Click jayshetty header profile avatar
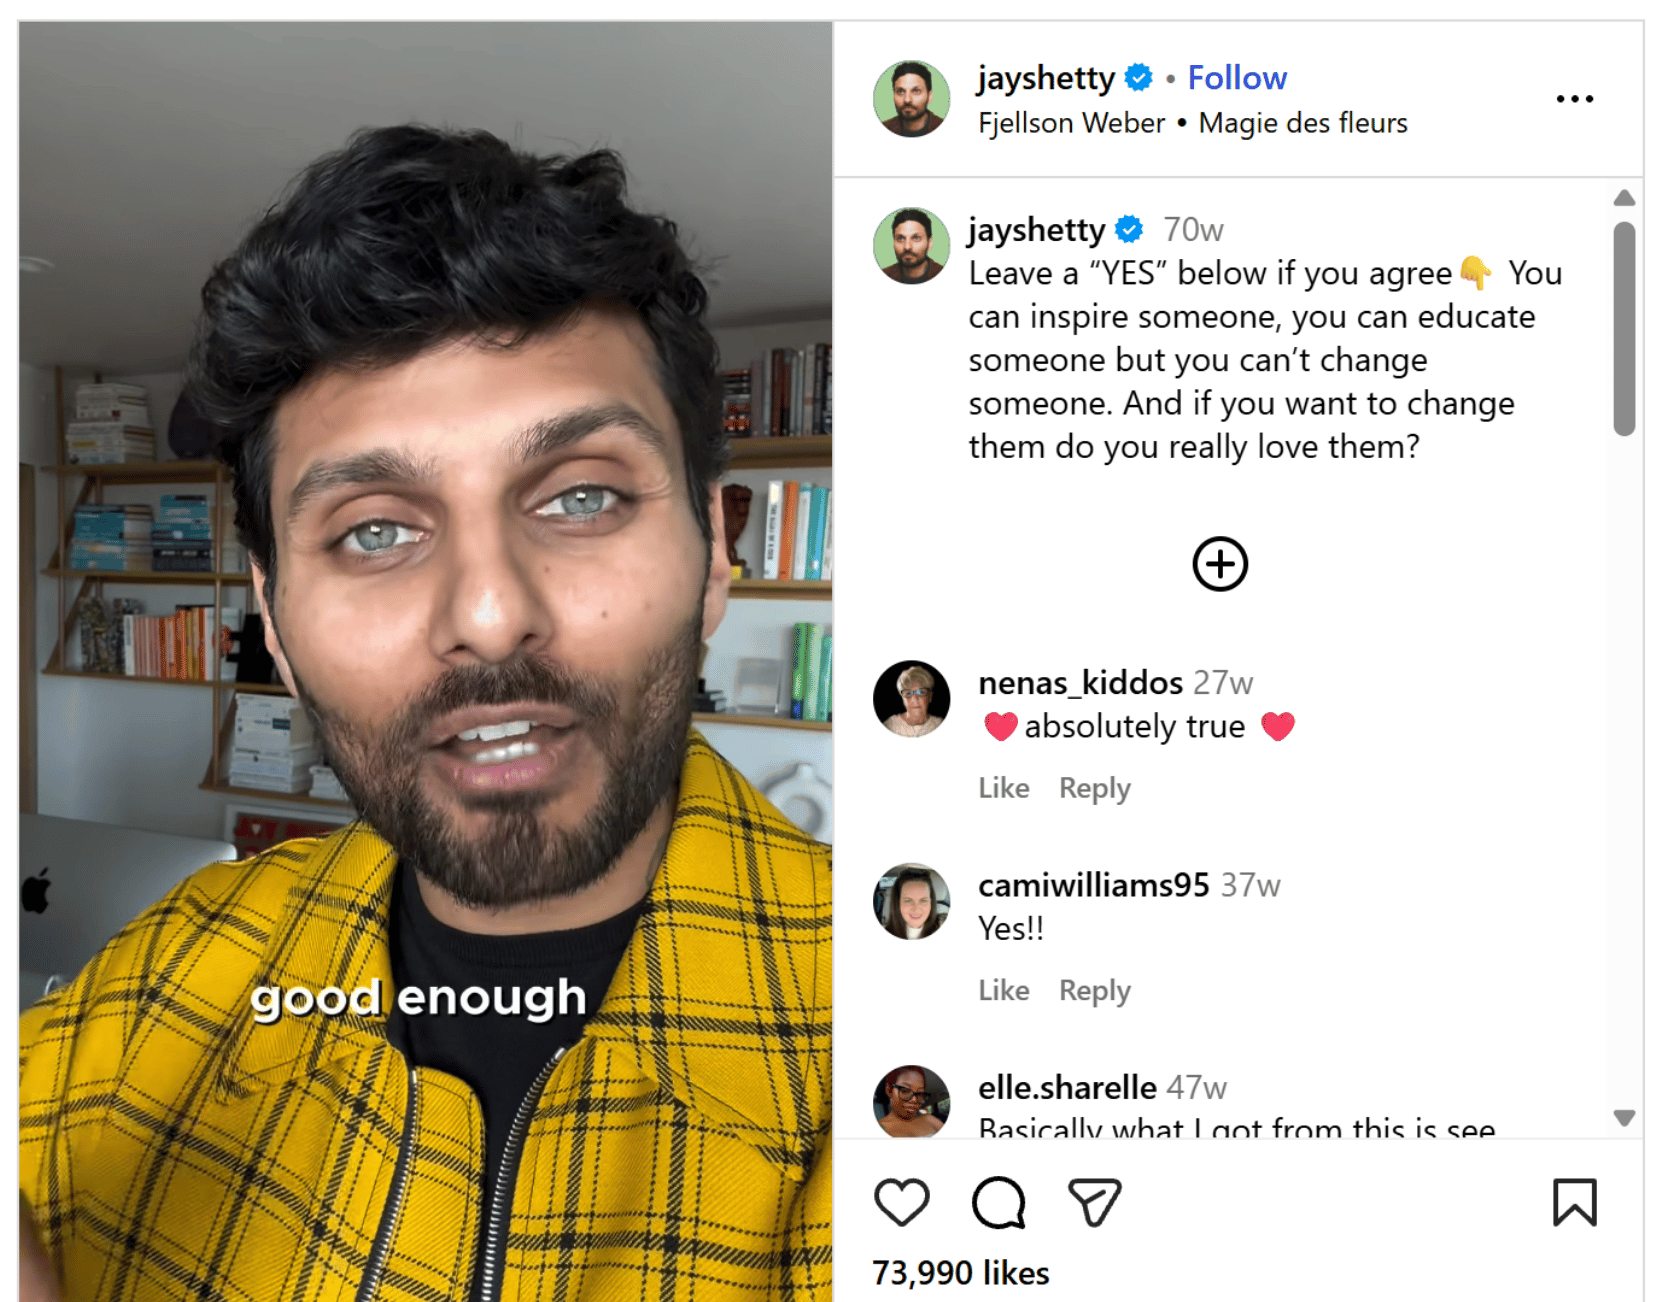Image resolution: width=1668 pixels, height=1302 pixels. 911,98
